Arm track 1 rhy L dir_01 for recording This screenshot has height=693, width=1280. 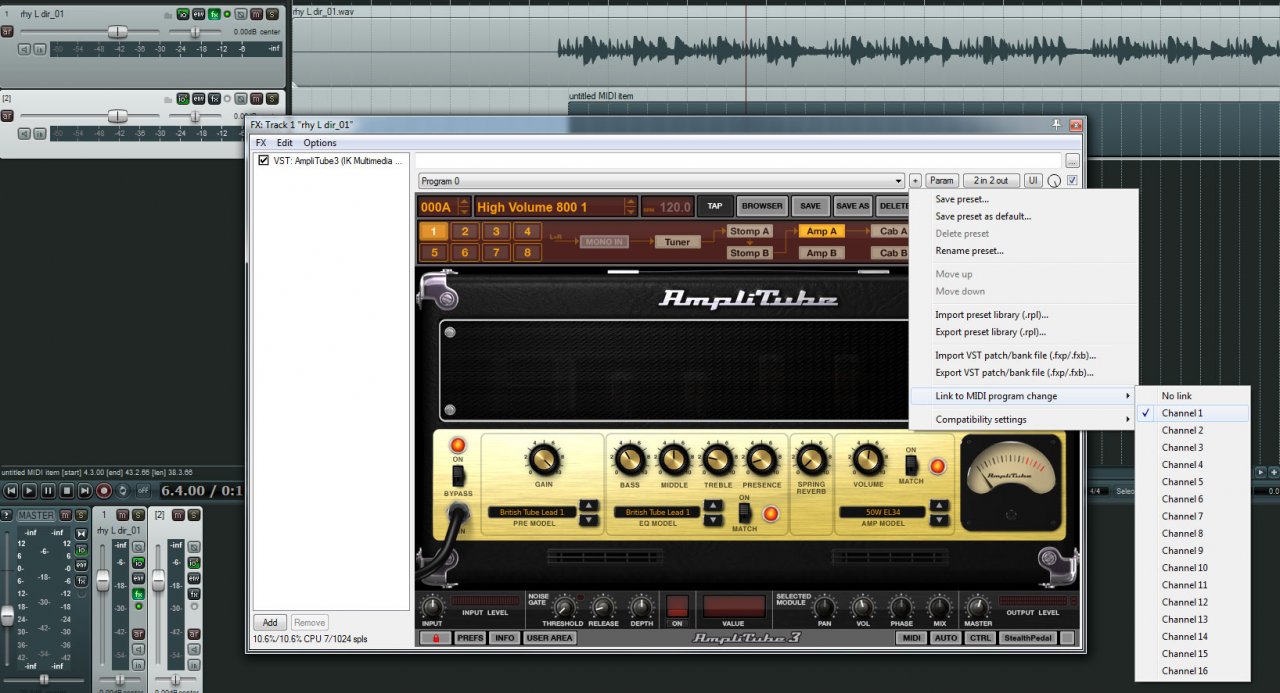(x=7, y=32)
